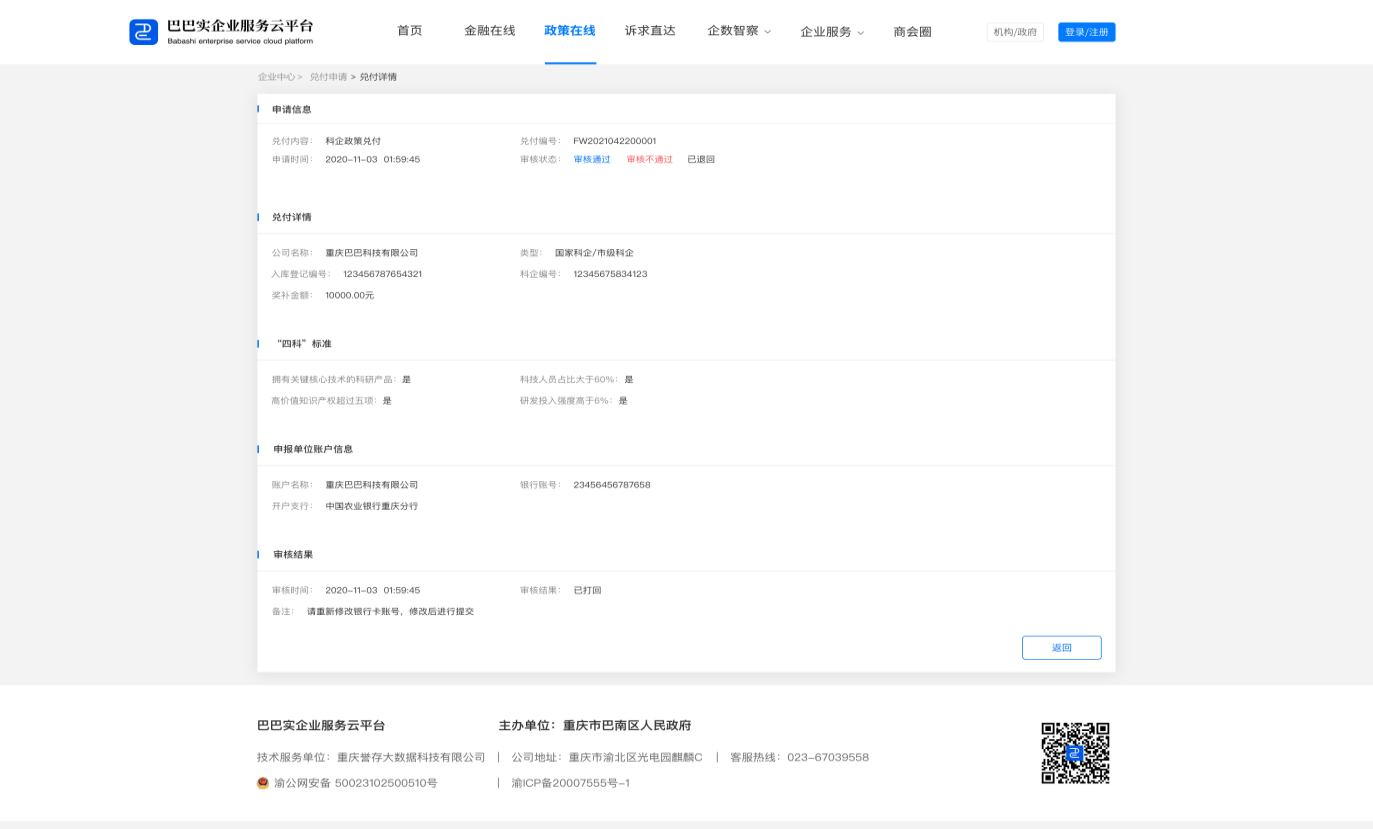The height and width of the screenshot is (829, 1373).
Task: Click the police badge icon in footer
Action: (x=263, y=783)
